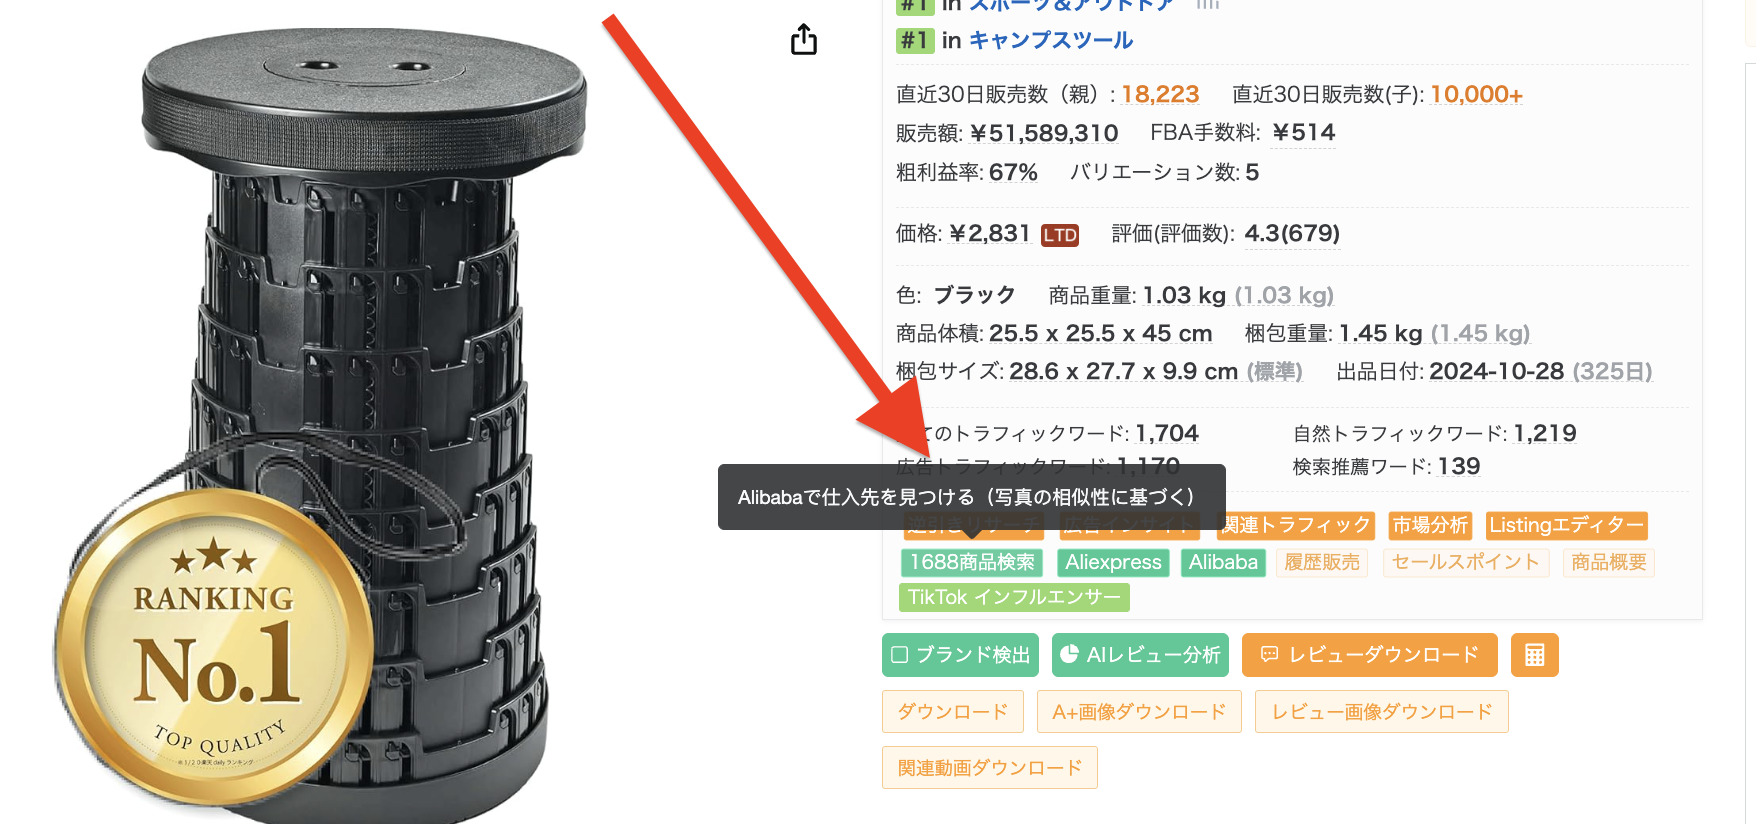Open the calculator icon button
Image resolution: width=1756 pixels, height=824 pixels.
(x=1535, y=655)
